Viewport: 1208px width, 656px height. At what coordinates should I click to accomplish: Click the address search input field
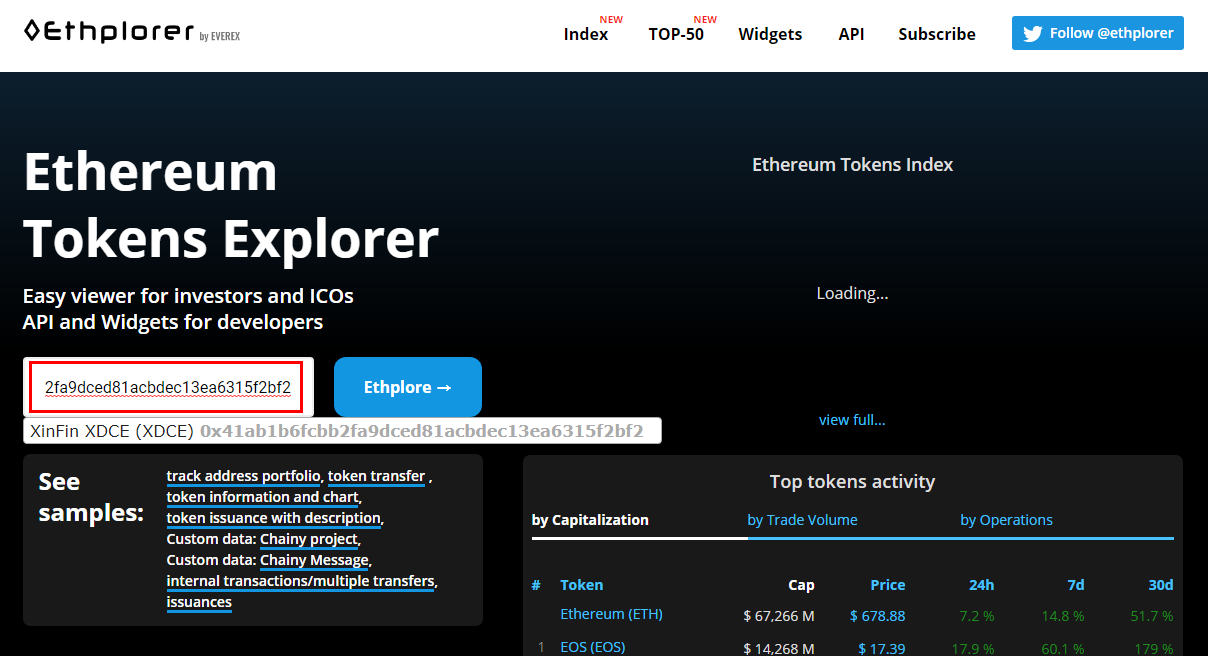pos(168,387)
